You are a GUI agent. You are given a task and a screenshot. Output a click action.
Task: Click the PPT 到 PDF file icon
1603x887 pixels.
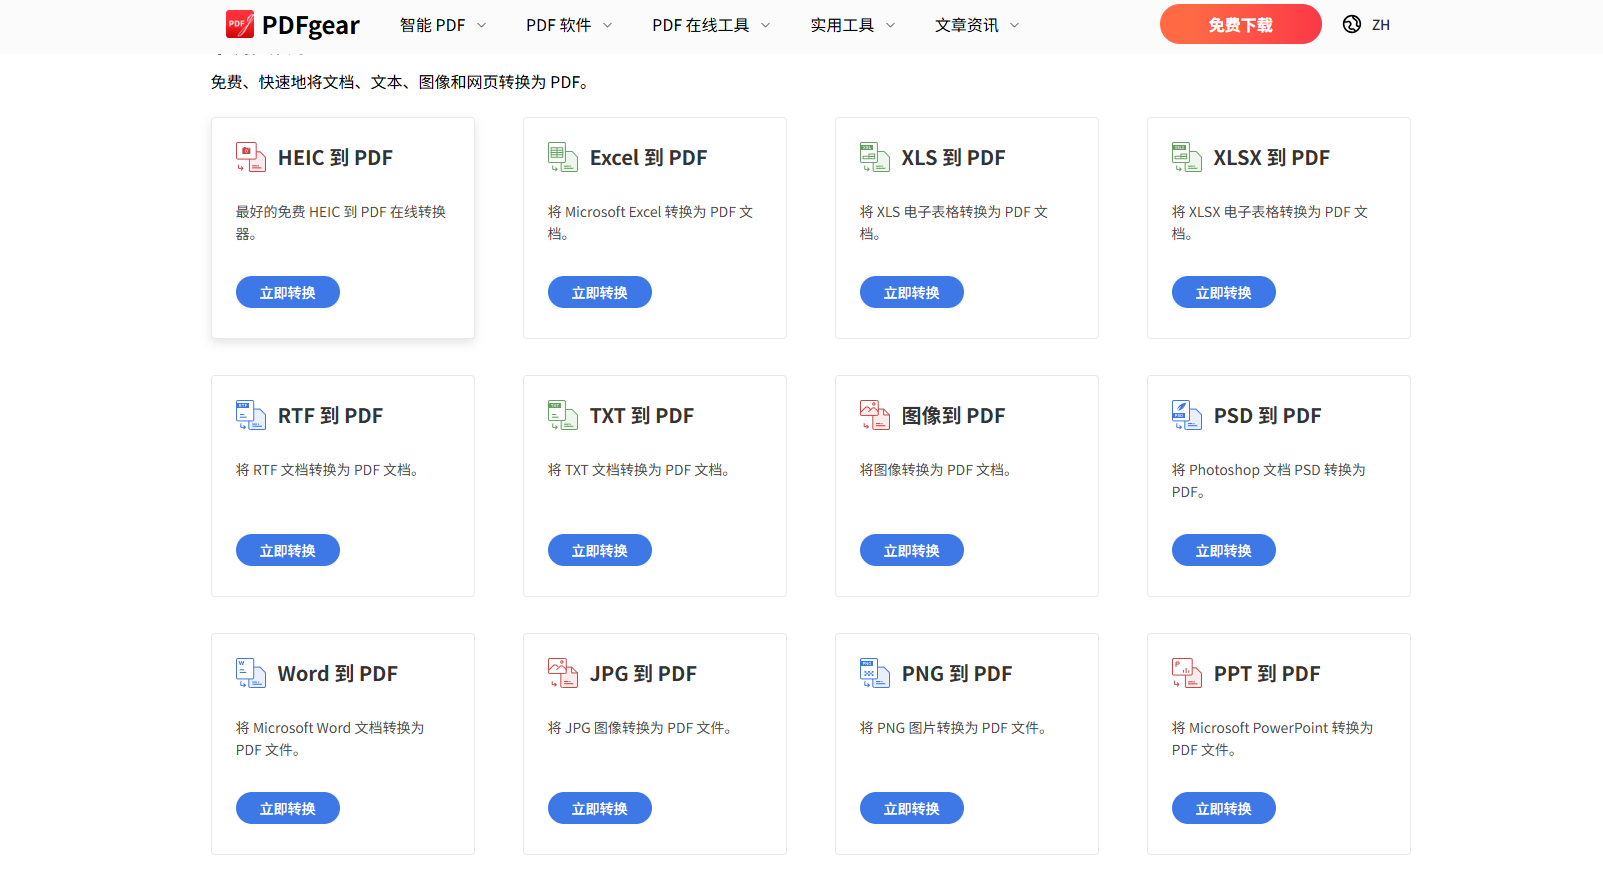[1187, 673]
